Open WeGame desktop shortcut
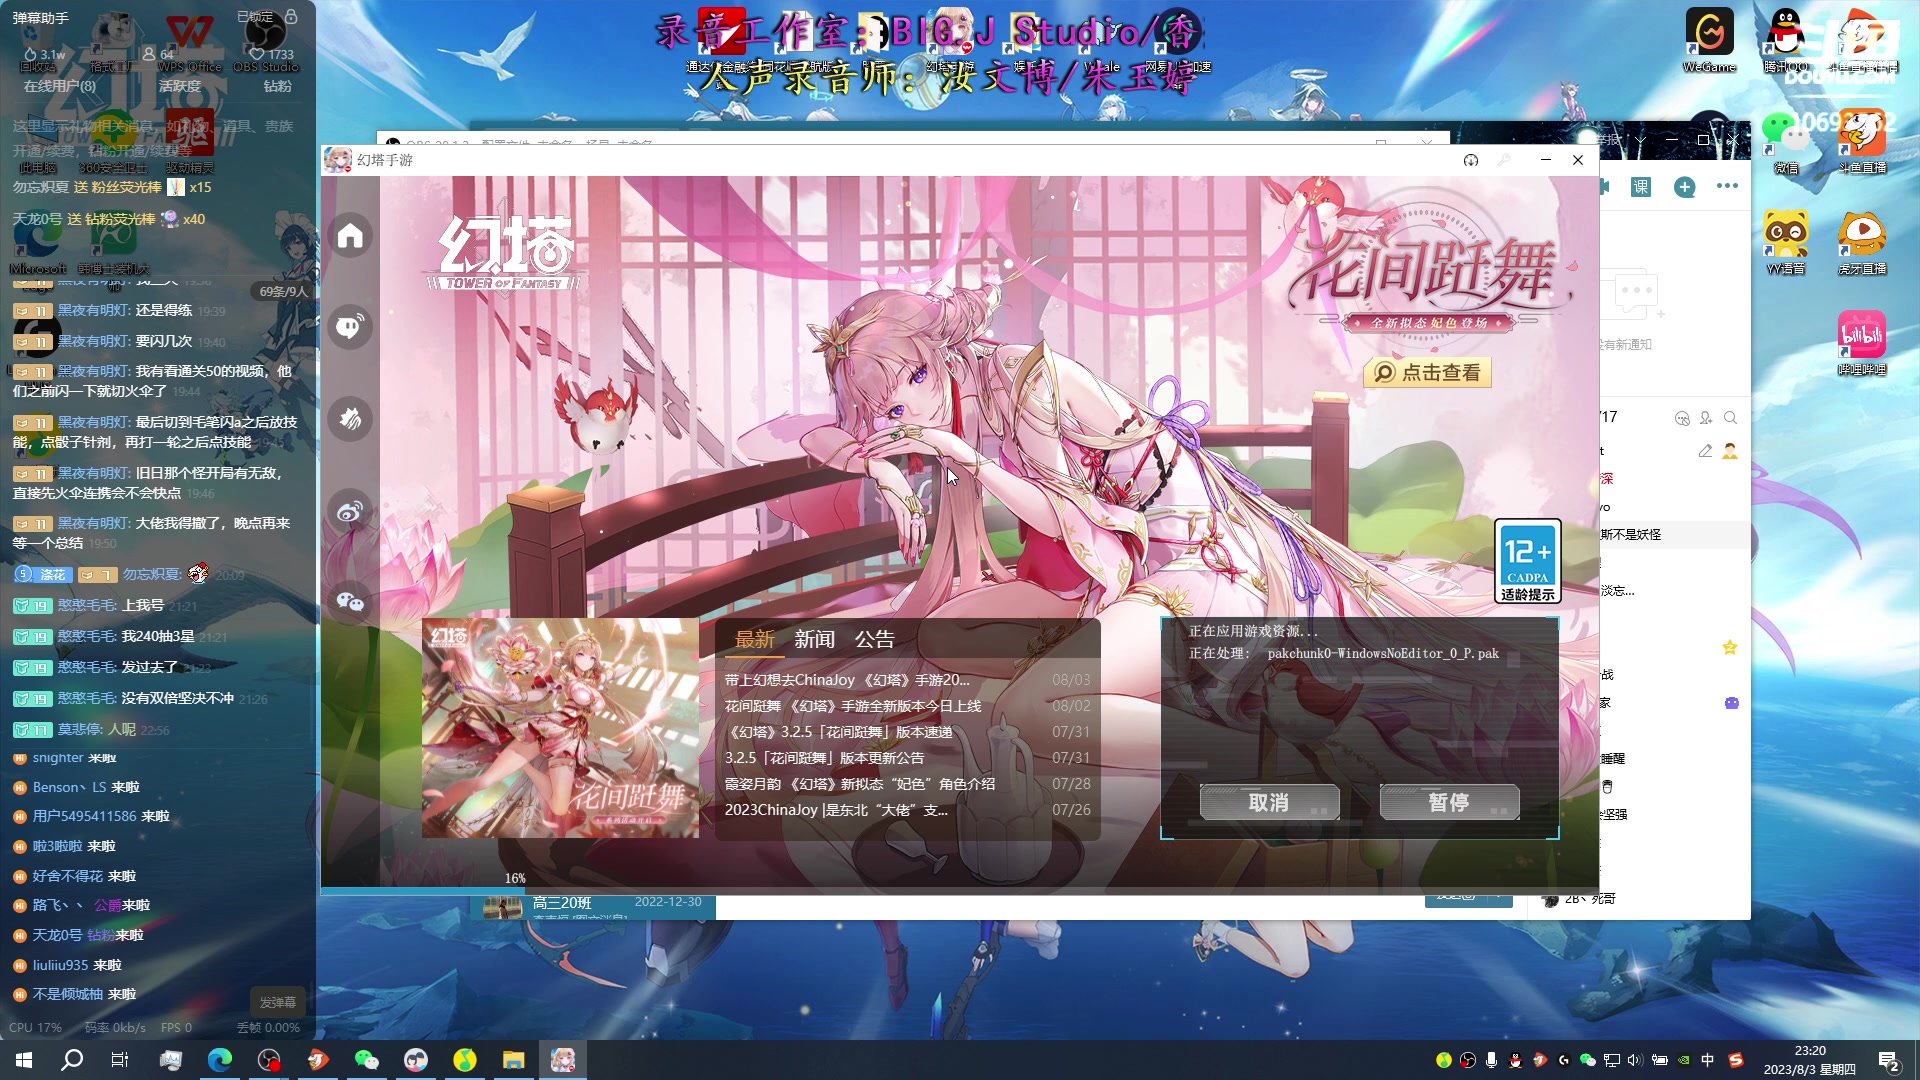Screen dimensions: 1920x1080 (x=1710, y=40)
